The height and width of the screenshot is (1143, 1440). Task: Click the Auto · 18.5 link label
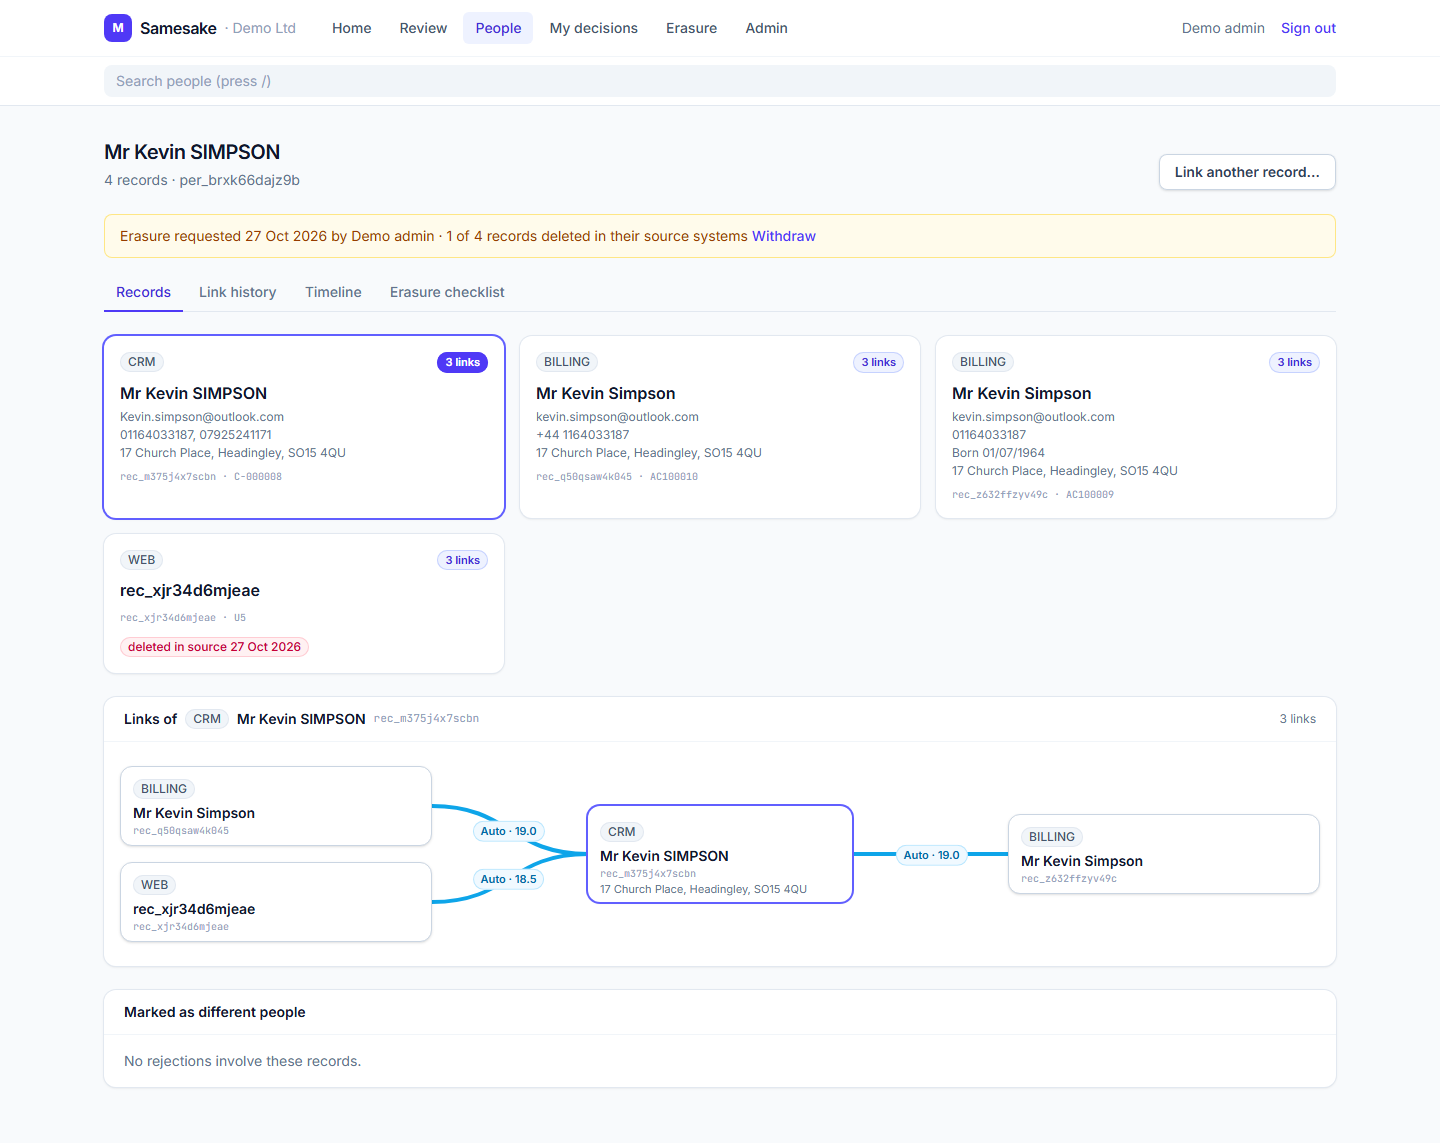tap(509, 879)
